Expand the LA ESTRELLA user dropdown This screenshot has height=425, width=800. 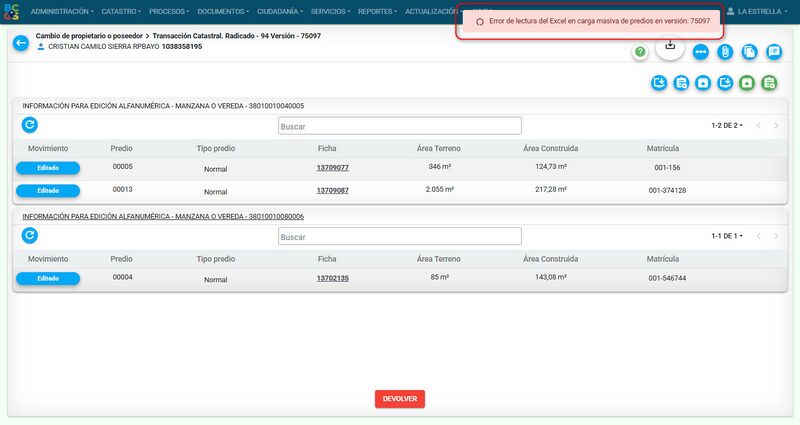coord(762,11)
